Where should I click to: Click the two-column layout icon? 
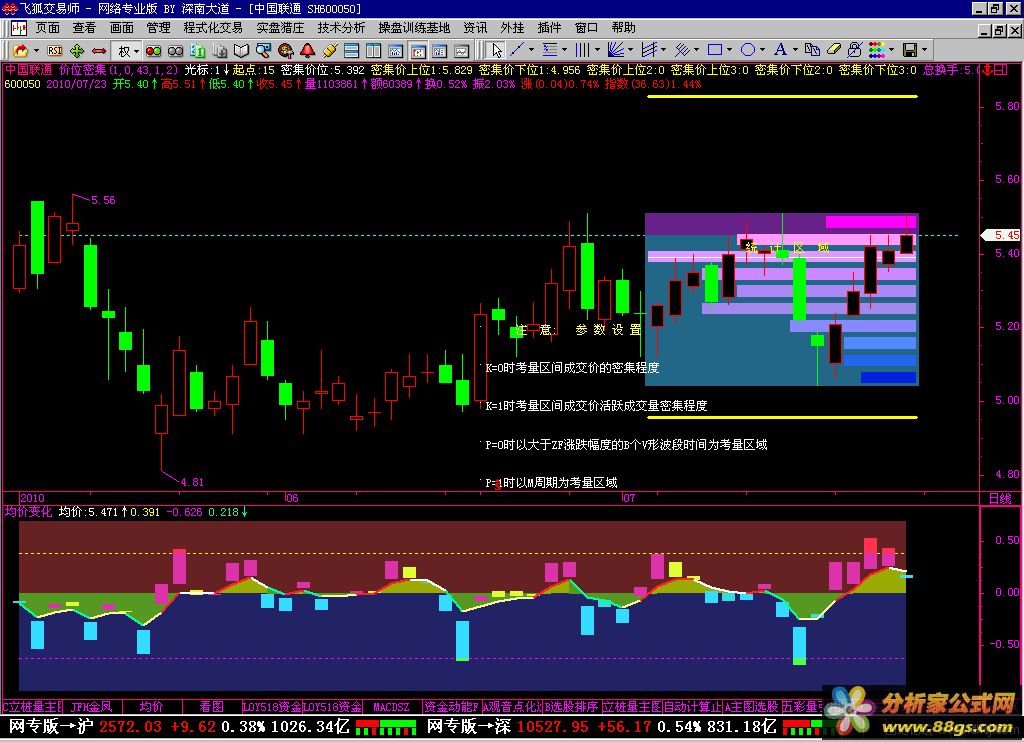coord(374,50)
